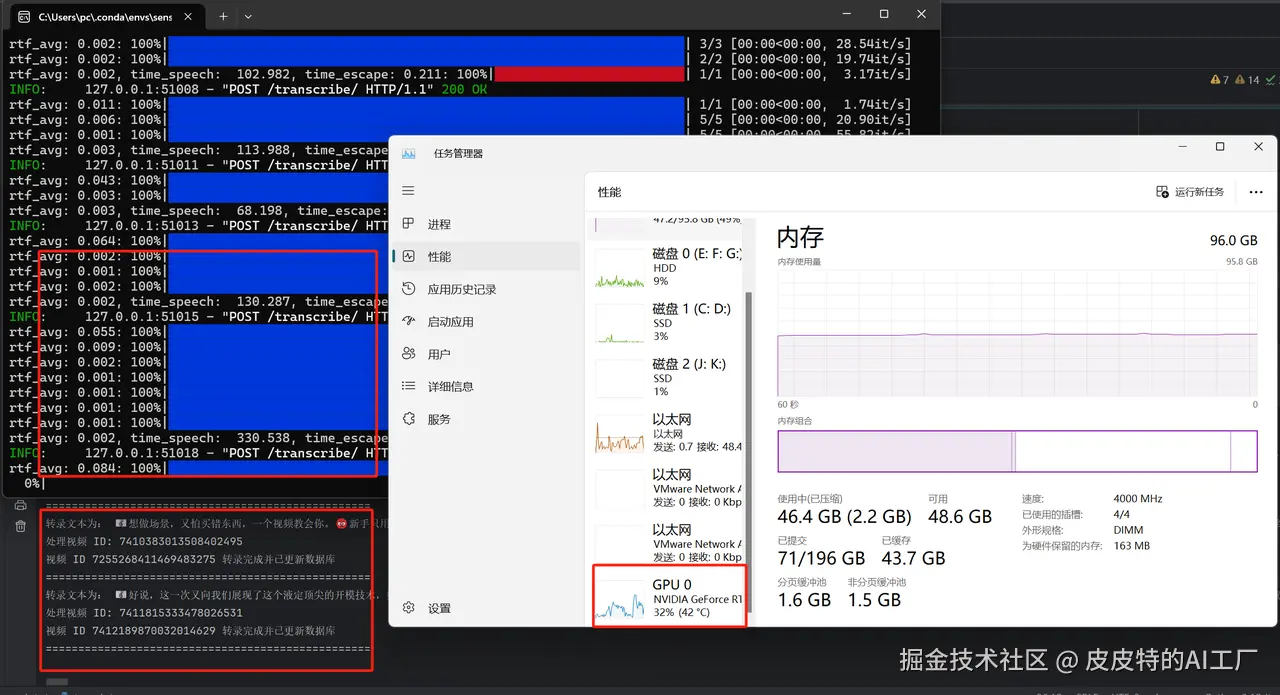Click the 4000 MHz memory speed value
1280x695 pixels.
pyautogui.click(x=1137, y=498)
